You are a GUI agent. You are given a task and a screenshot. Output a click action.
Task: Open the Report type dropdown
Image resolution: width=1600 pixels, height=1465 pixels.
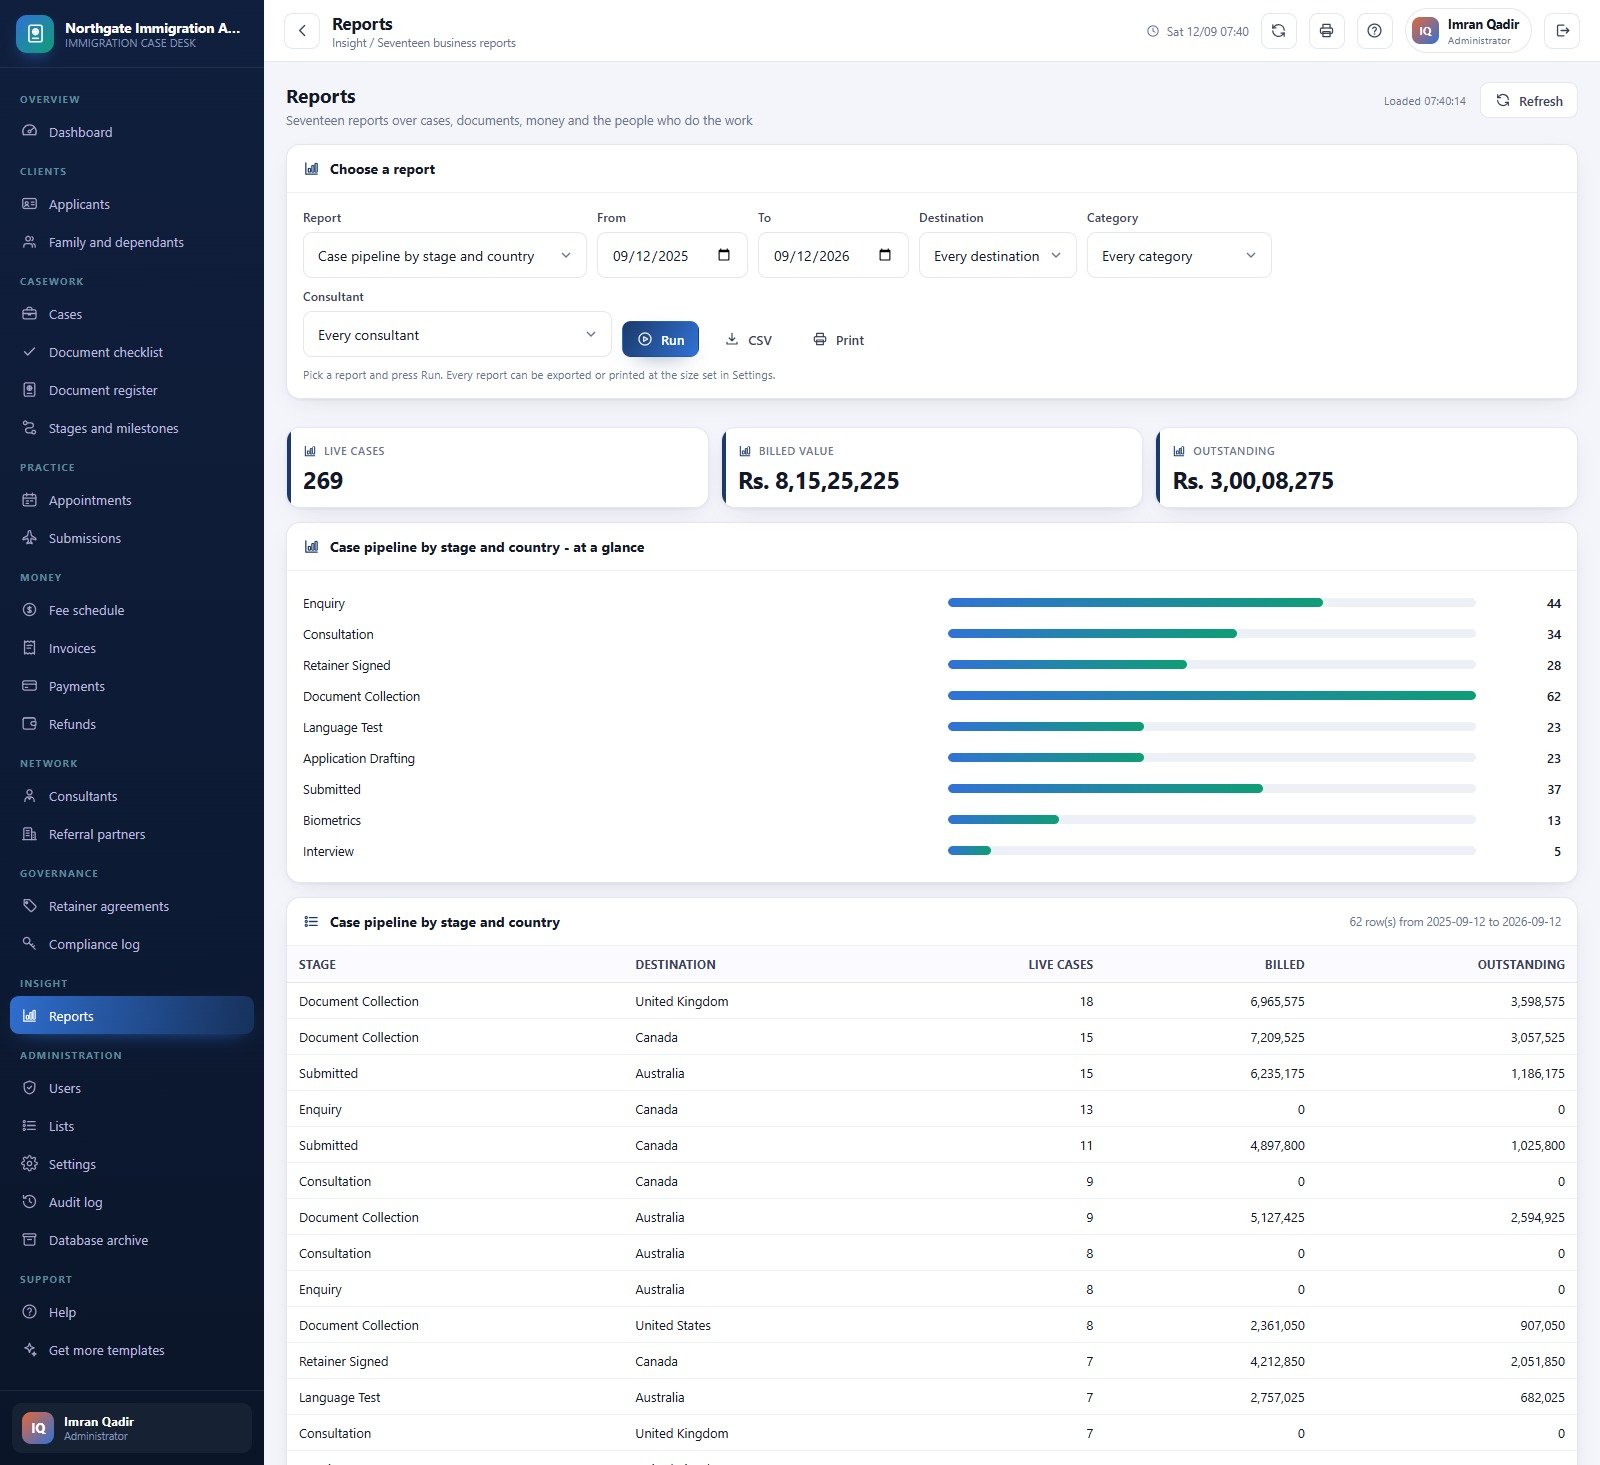pos(445,255)
